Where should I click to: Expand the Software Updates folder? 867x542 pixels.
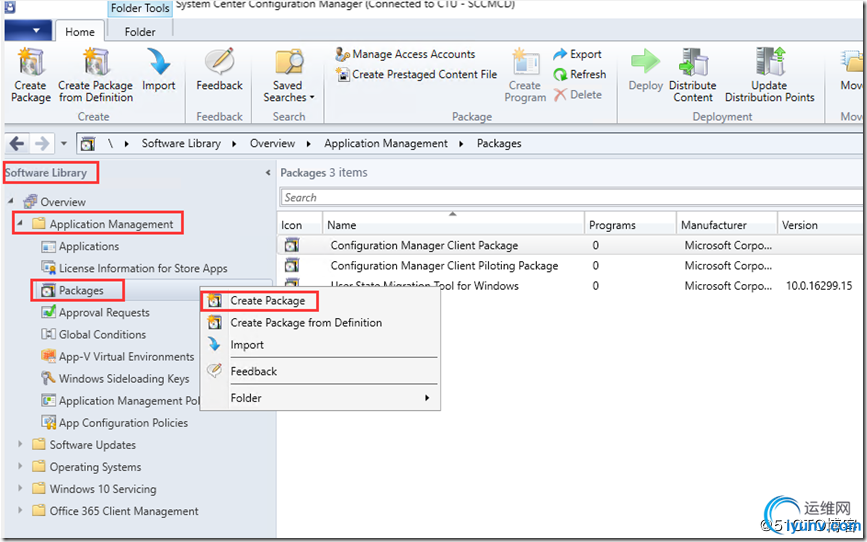20,445
